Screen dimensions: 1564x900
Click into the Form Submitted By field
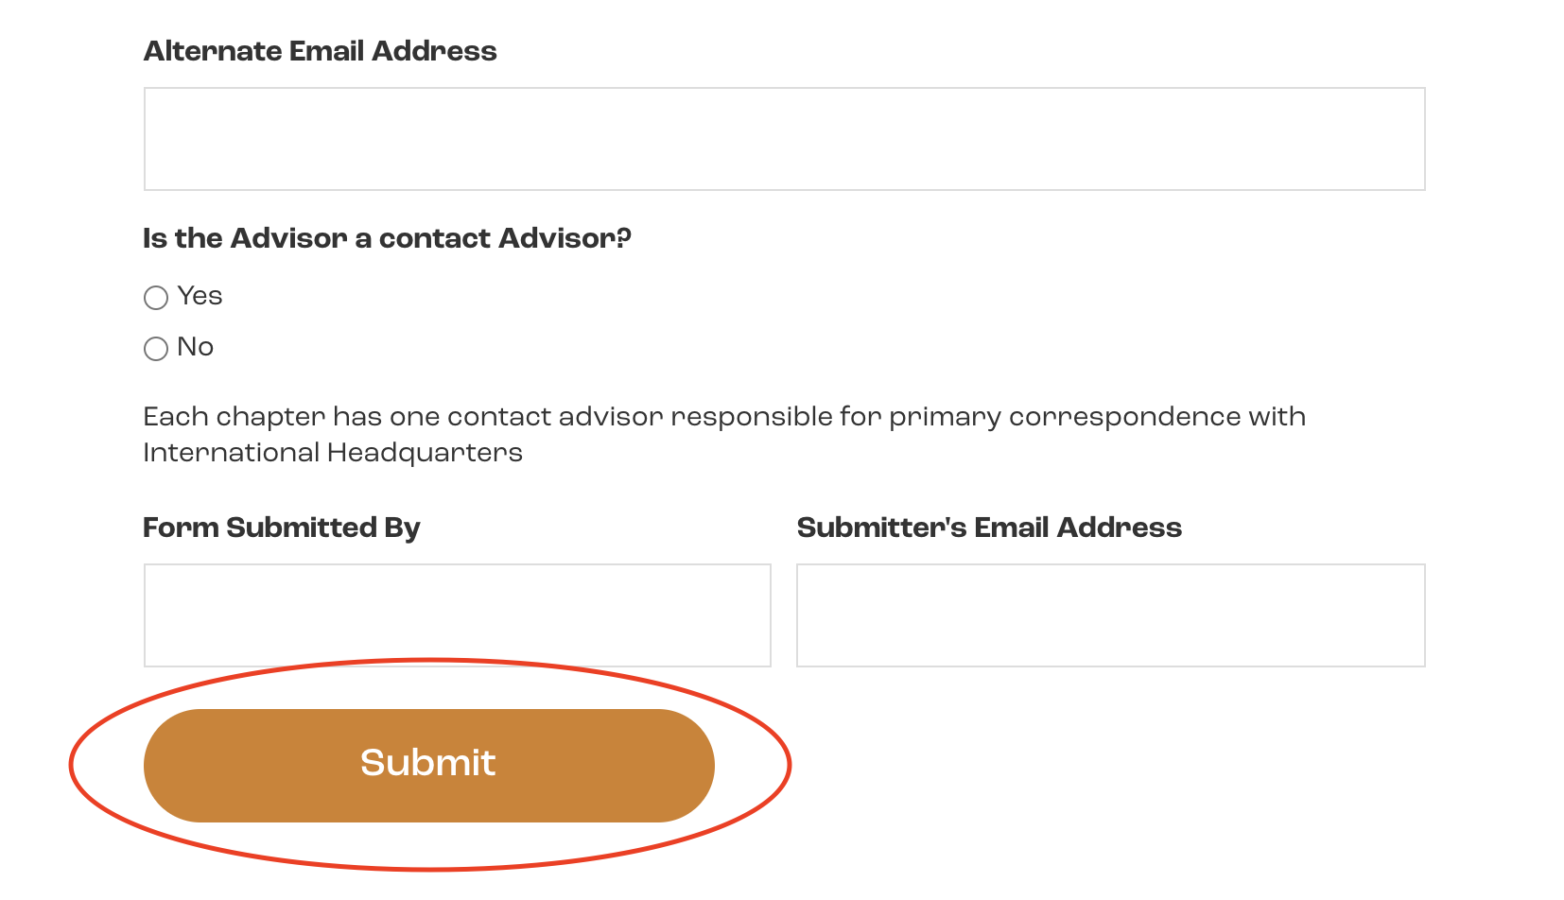pos(457,615)
